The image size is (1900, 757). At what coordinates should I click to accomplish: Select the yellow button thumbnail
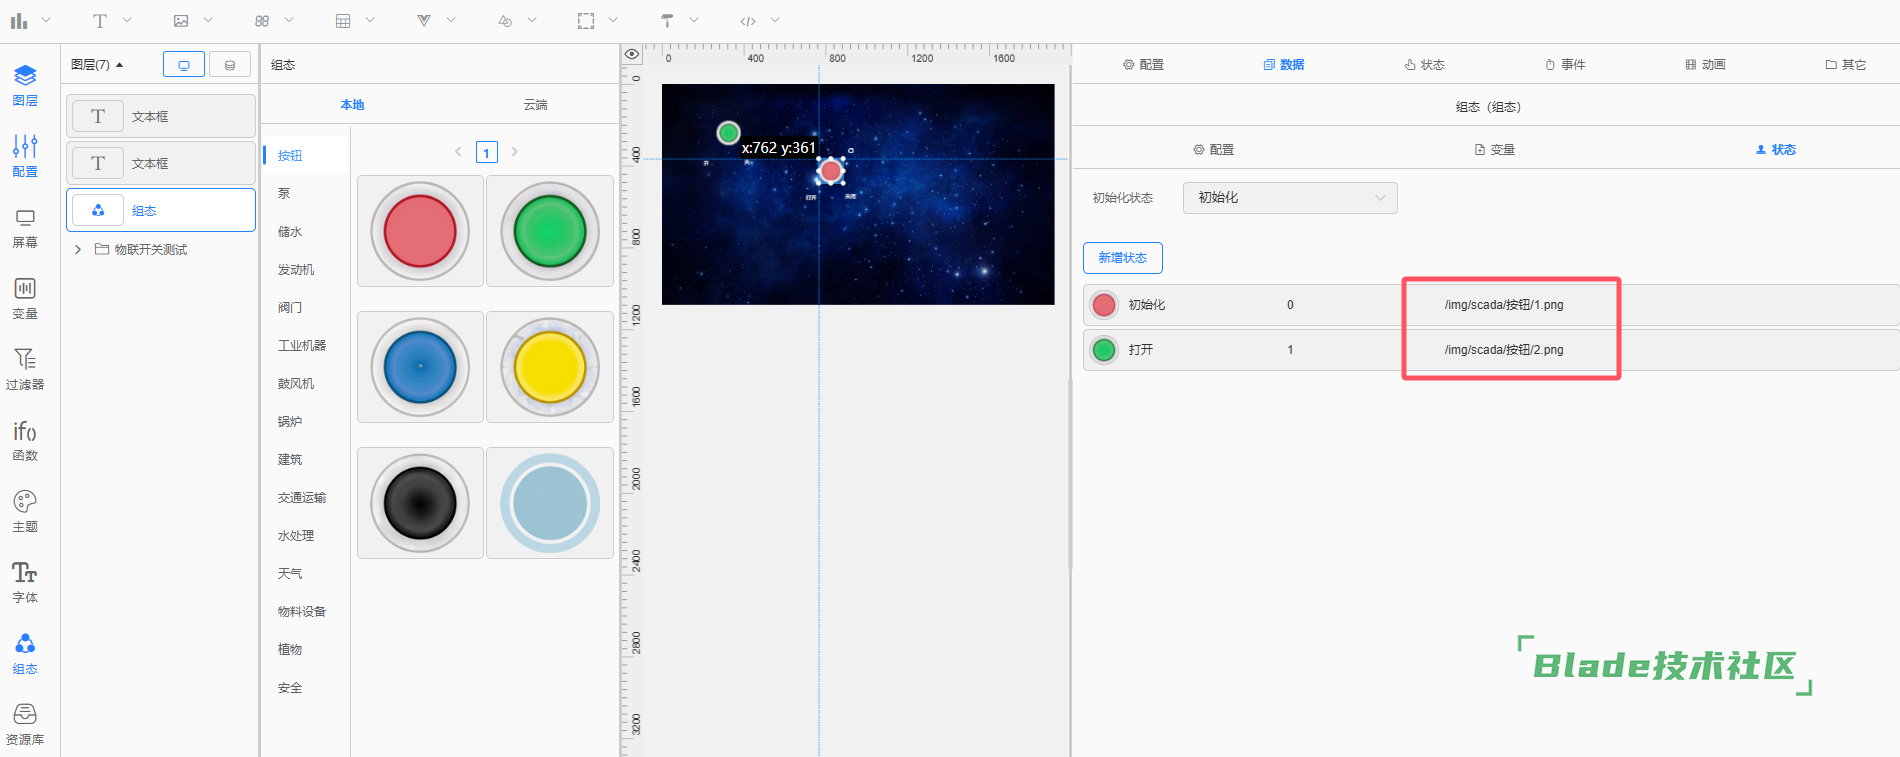pos(550,367)
